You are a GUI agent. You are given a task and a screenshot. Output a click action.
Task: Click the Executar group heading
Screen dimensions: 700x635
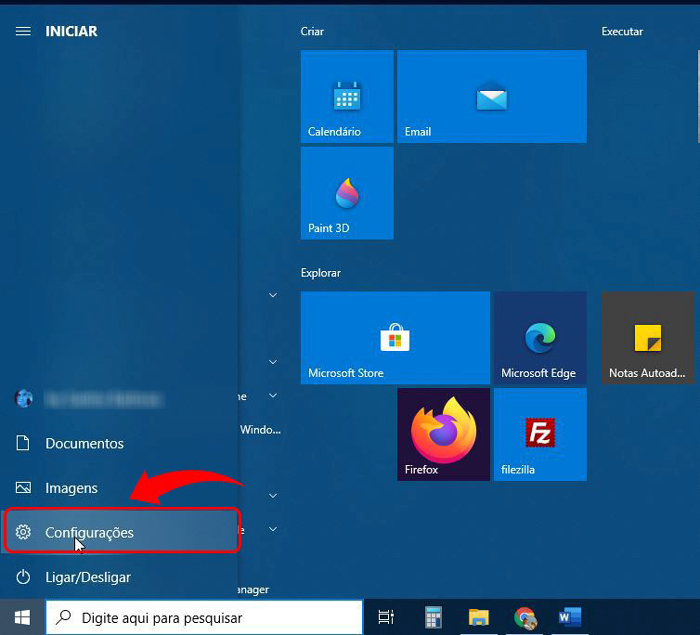pyautogui.click(x=622, y=31)
